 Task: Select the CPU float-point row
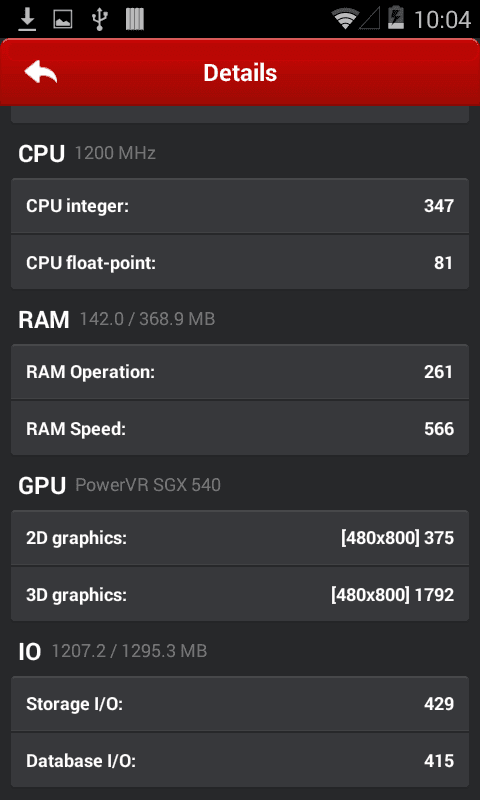tap(240, 262)
